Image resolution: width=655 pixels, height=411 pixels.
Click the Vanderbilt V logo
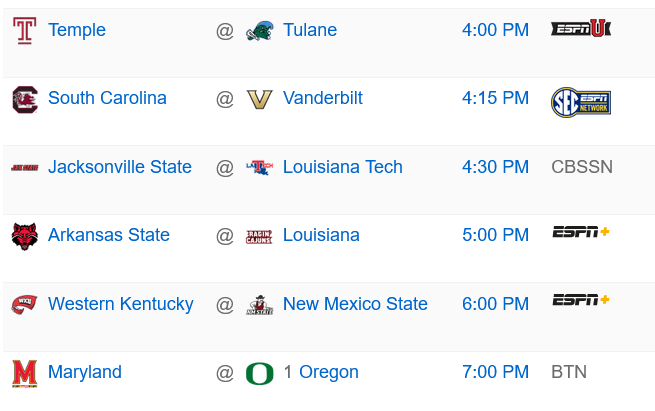[260, 99]
